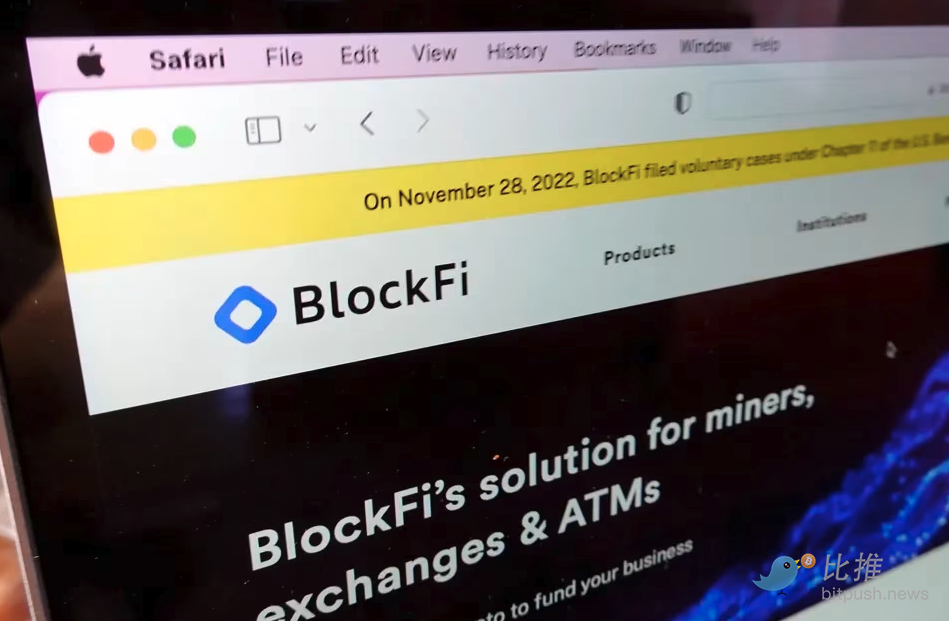Open the History menu
Viewport: 949px width, 621px height.
[x=517, y=51]
